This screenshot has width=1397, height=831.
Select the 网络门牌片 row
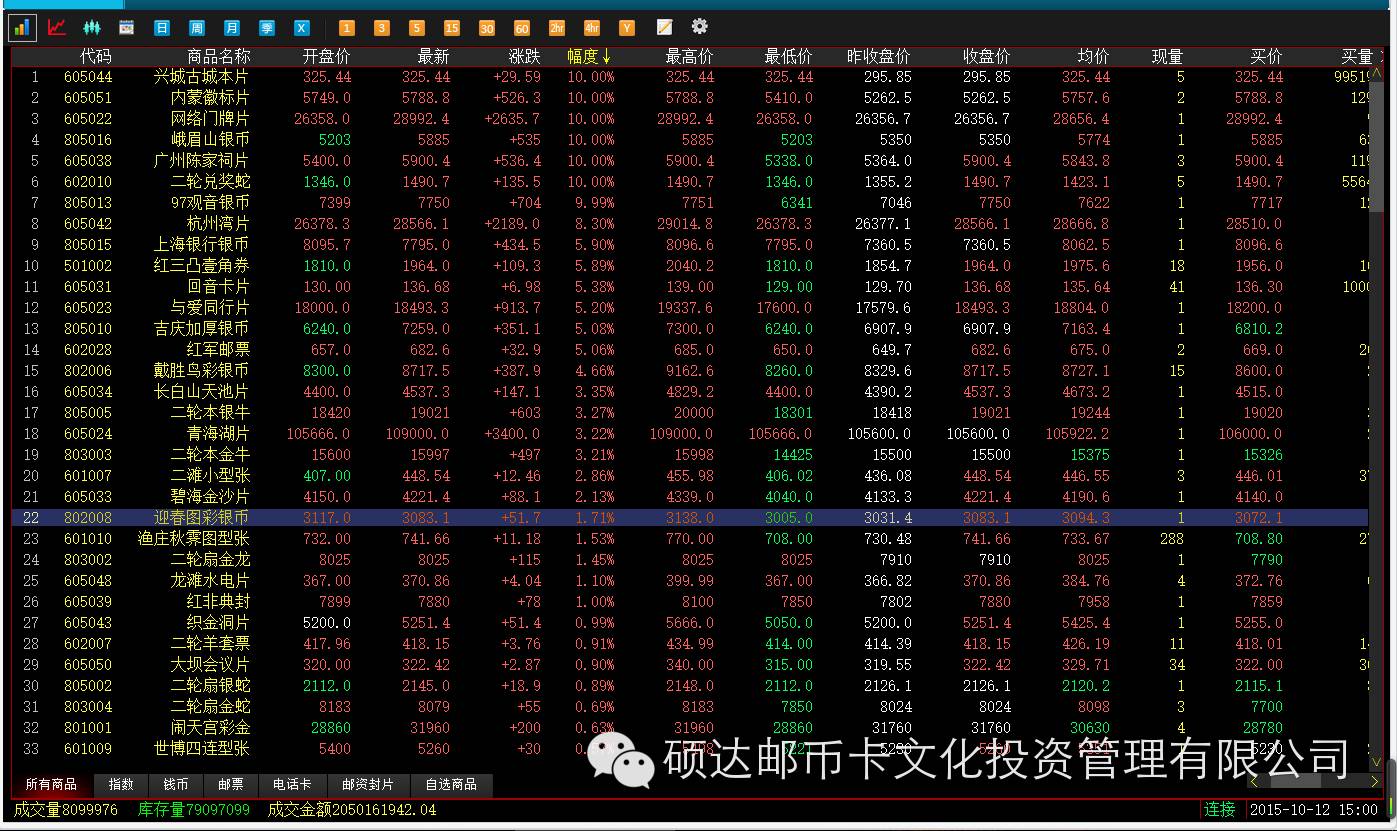click(690, 119)
